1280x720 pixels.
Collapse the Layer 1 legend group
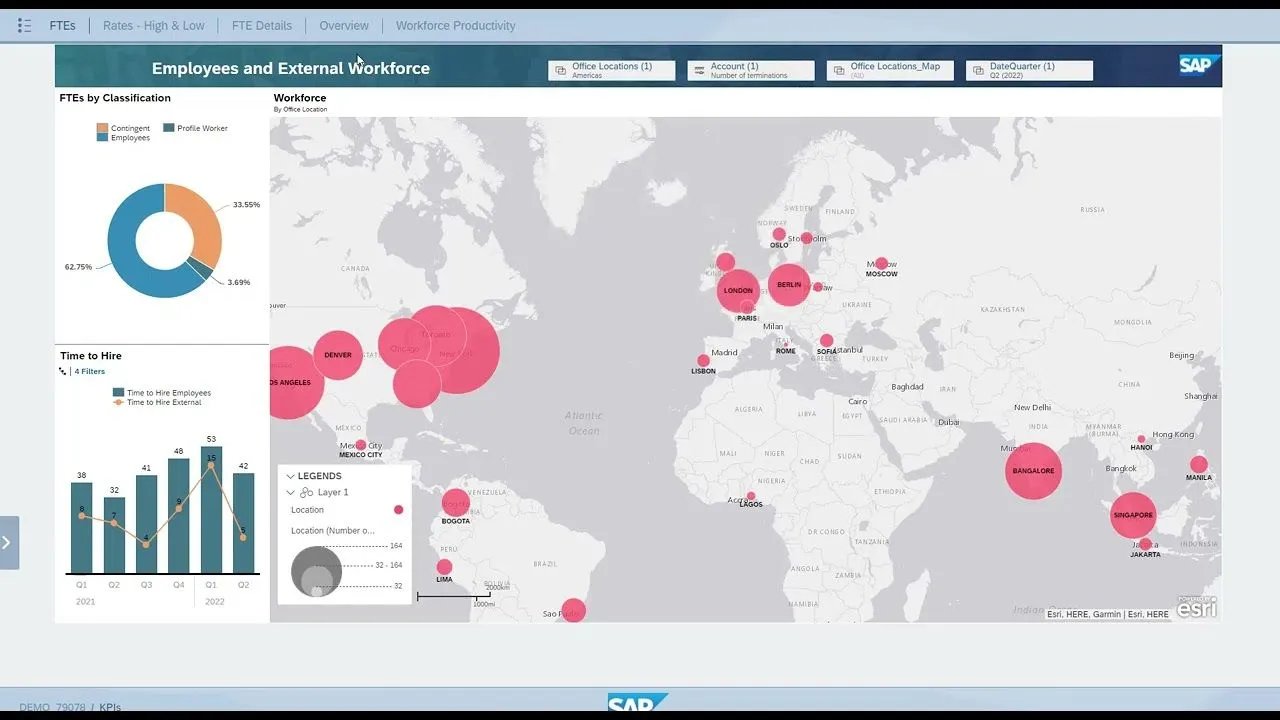coord(291,493)
